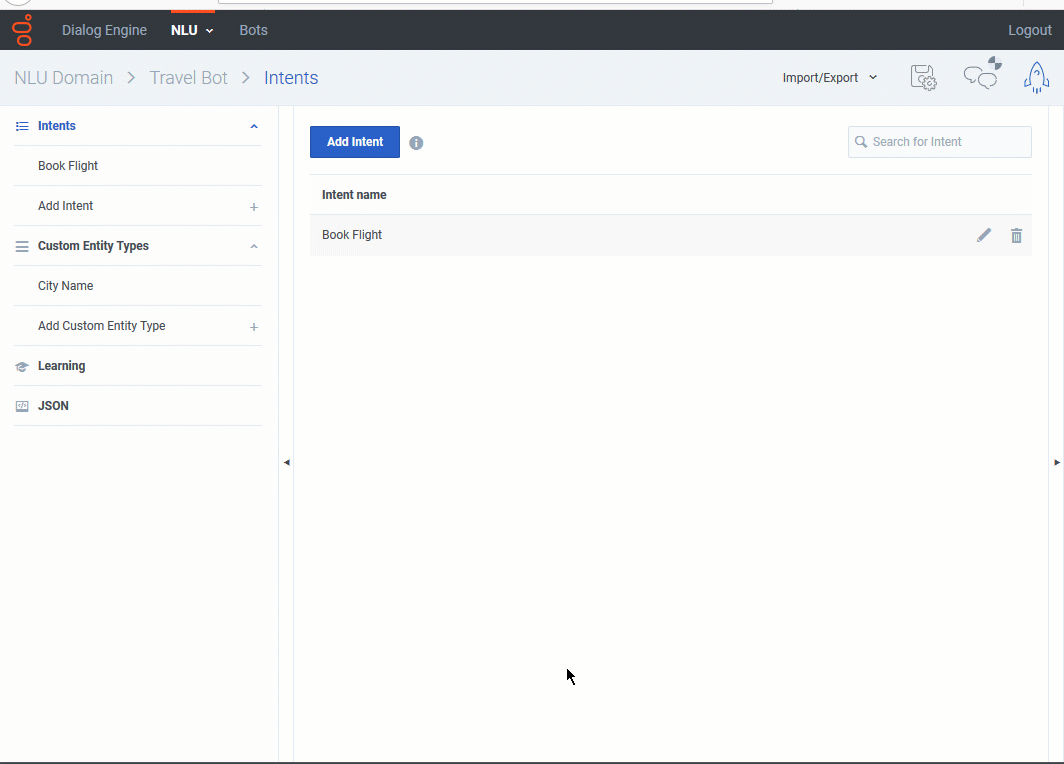Click the blue Add Intent button
The image size is (1064, 764).
(x=355, y=142)
